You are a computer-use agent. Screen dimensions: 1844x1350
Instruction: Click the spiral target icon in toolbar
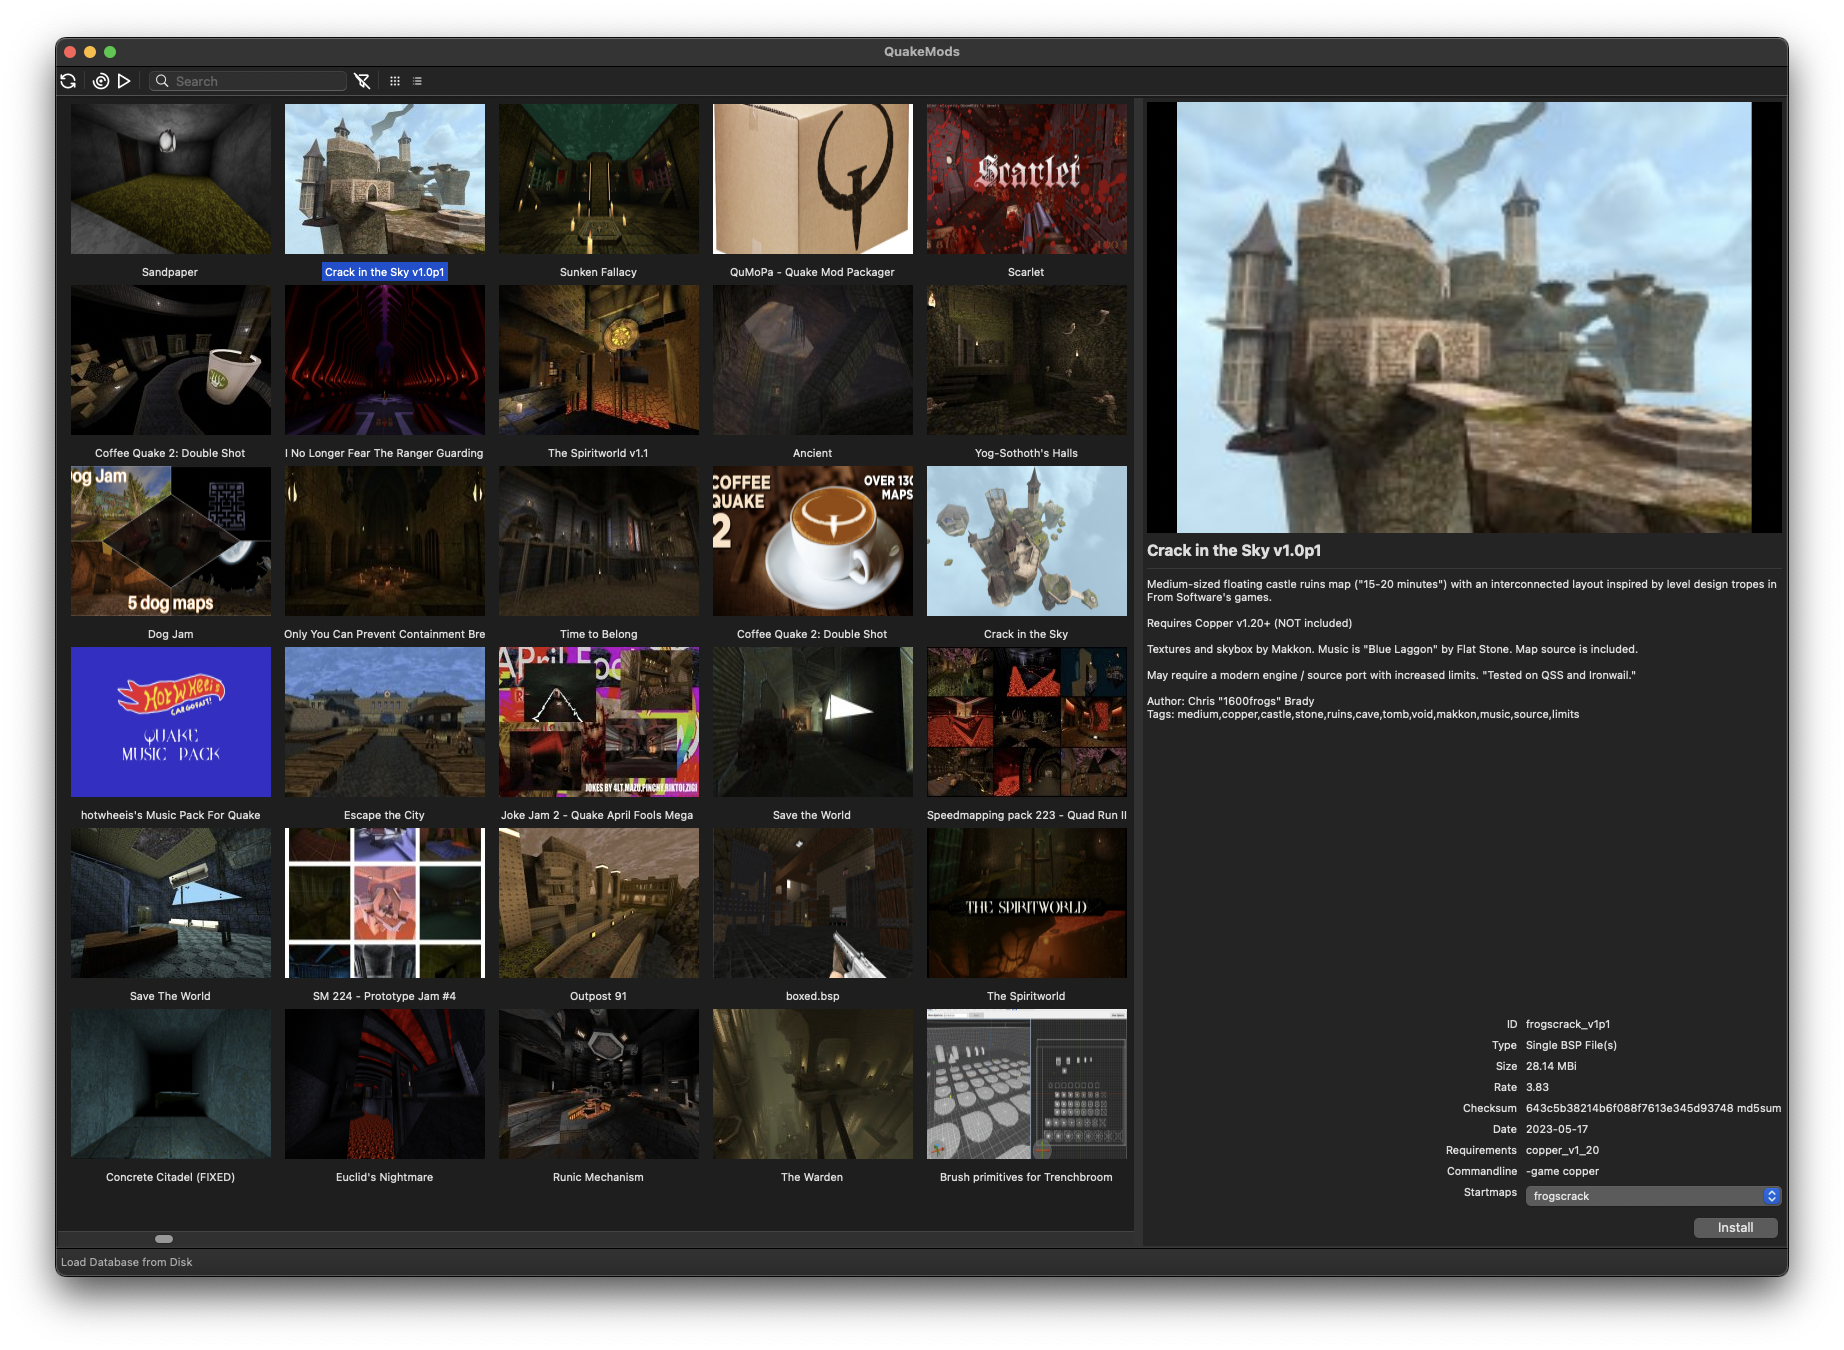tap(101, 81)
